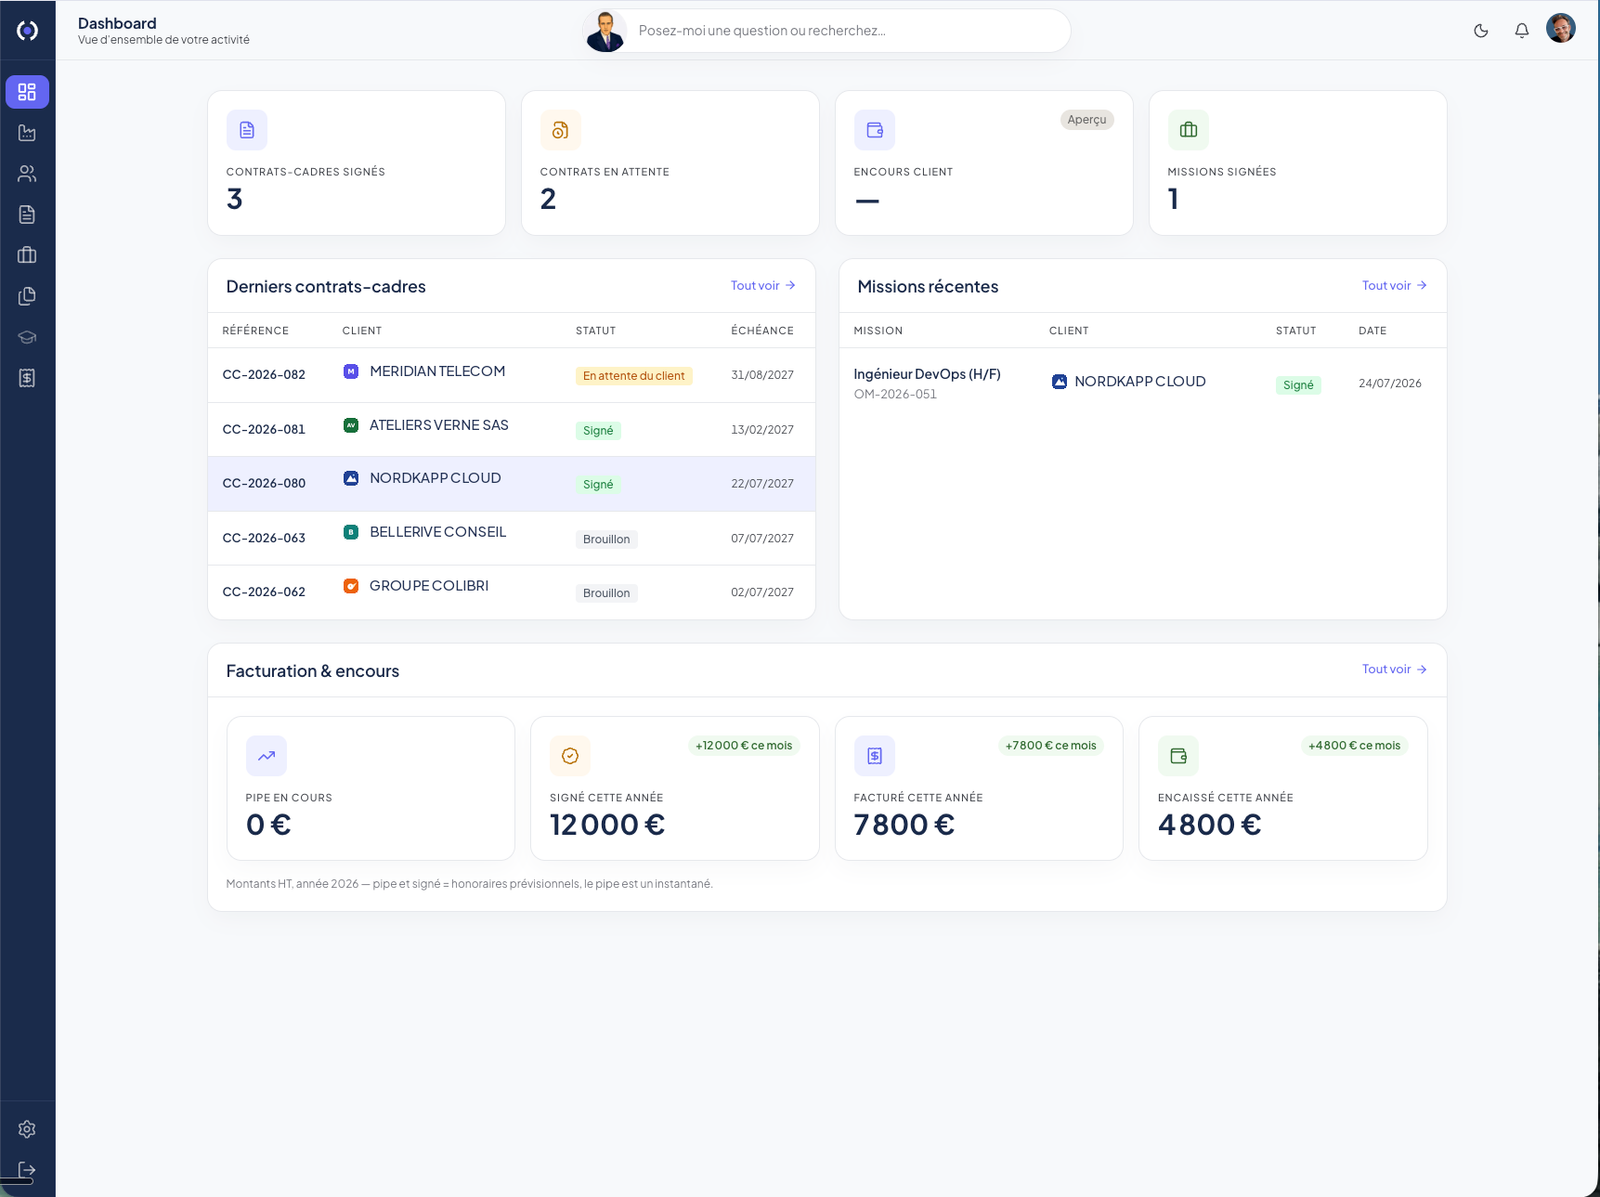Click the logout icon in sidebar
The height and width of the screenshot is (1197, 1600).
point(27,1170)
